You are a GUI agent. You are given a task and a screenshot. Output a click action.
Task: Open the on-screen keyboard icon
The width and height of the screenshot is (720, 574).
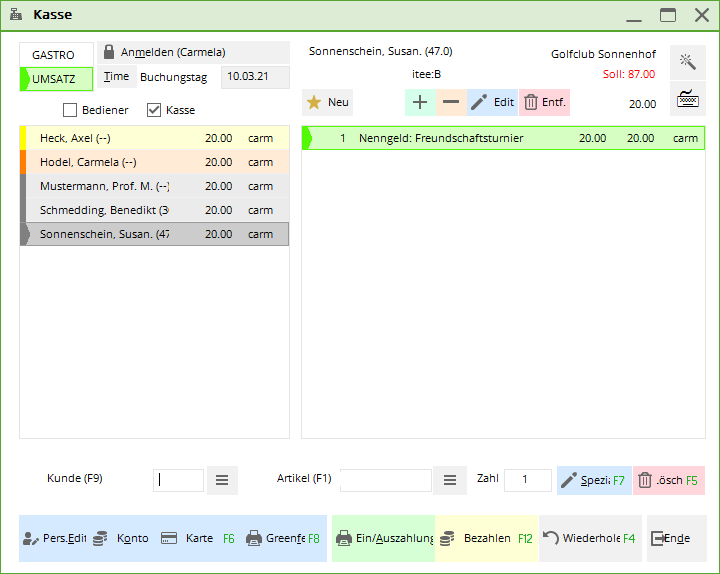click(687, 99)
